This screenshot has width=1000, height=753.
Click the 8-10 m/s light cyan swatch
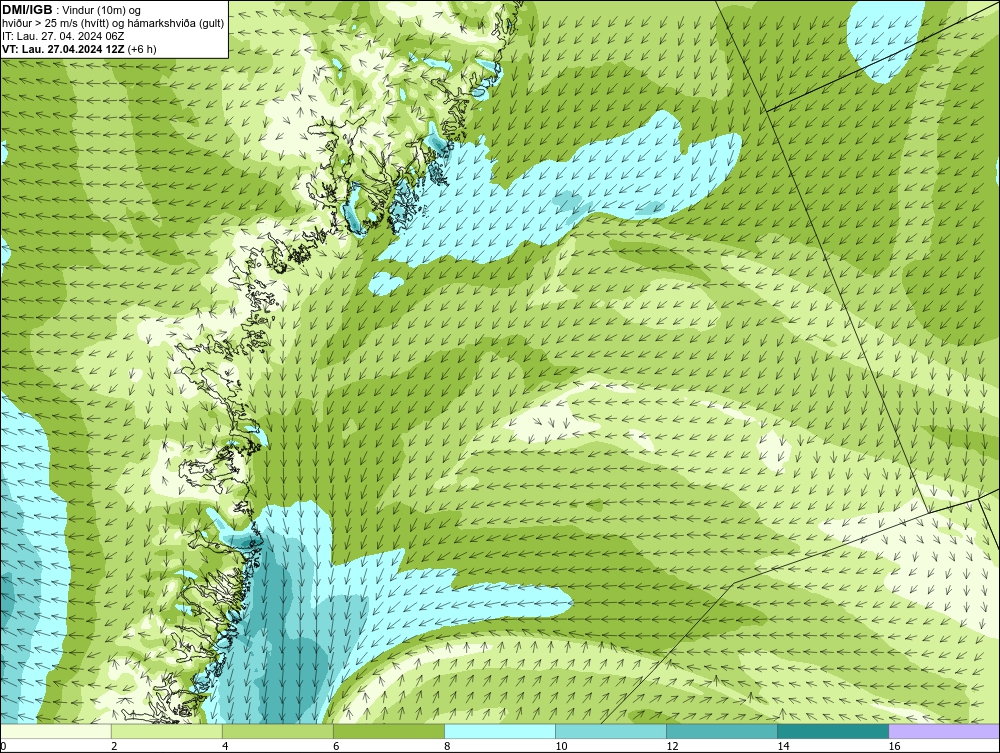coord(499,731)
